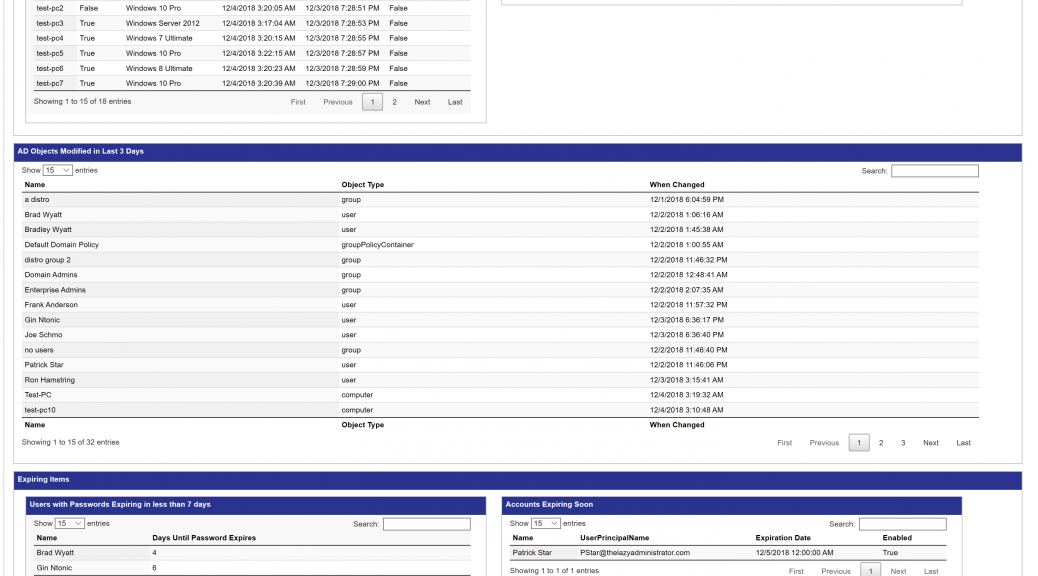
Task: Sort AD Objects by When Changed header
Action: [x=677, y=185]
